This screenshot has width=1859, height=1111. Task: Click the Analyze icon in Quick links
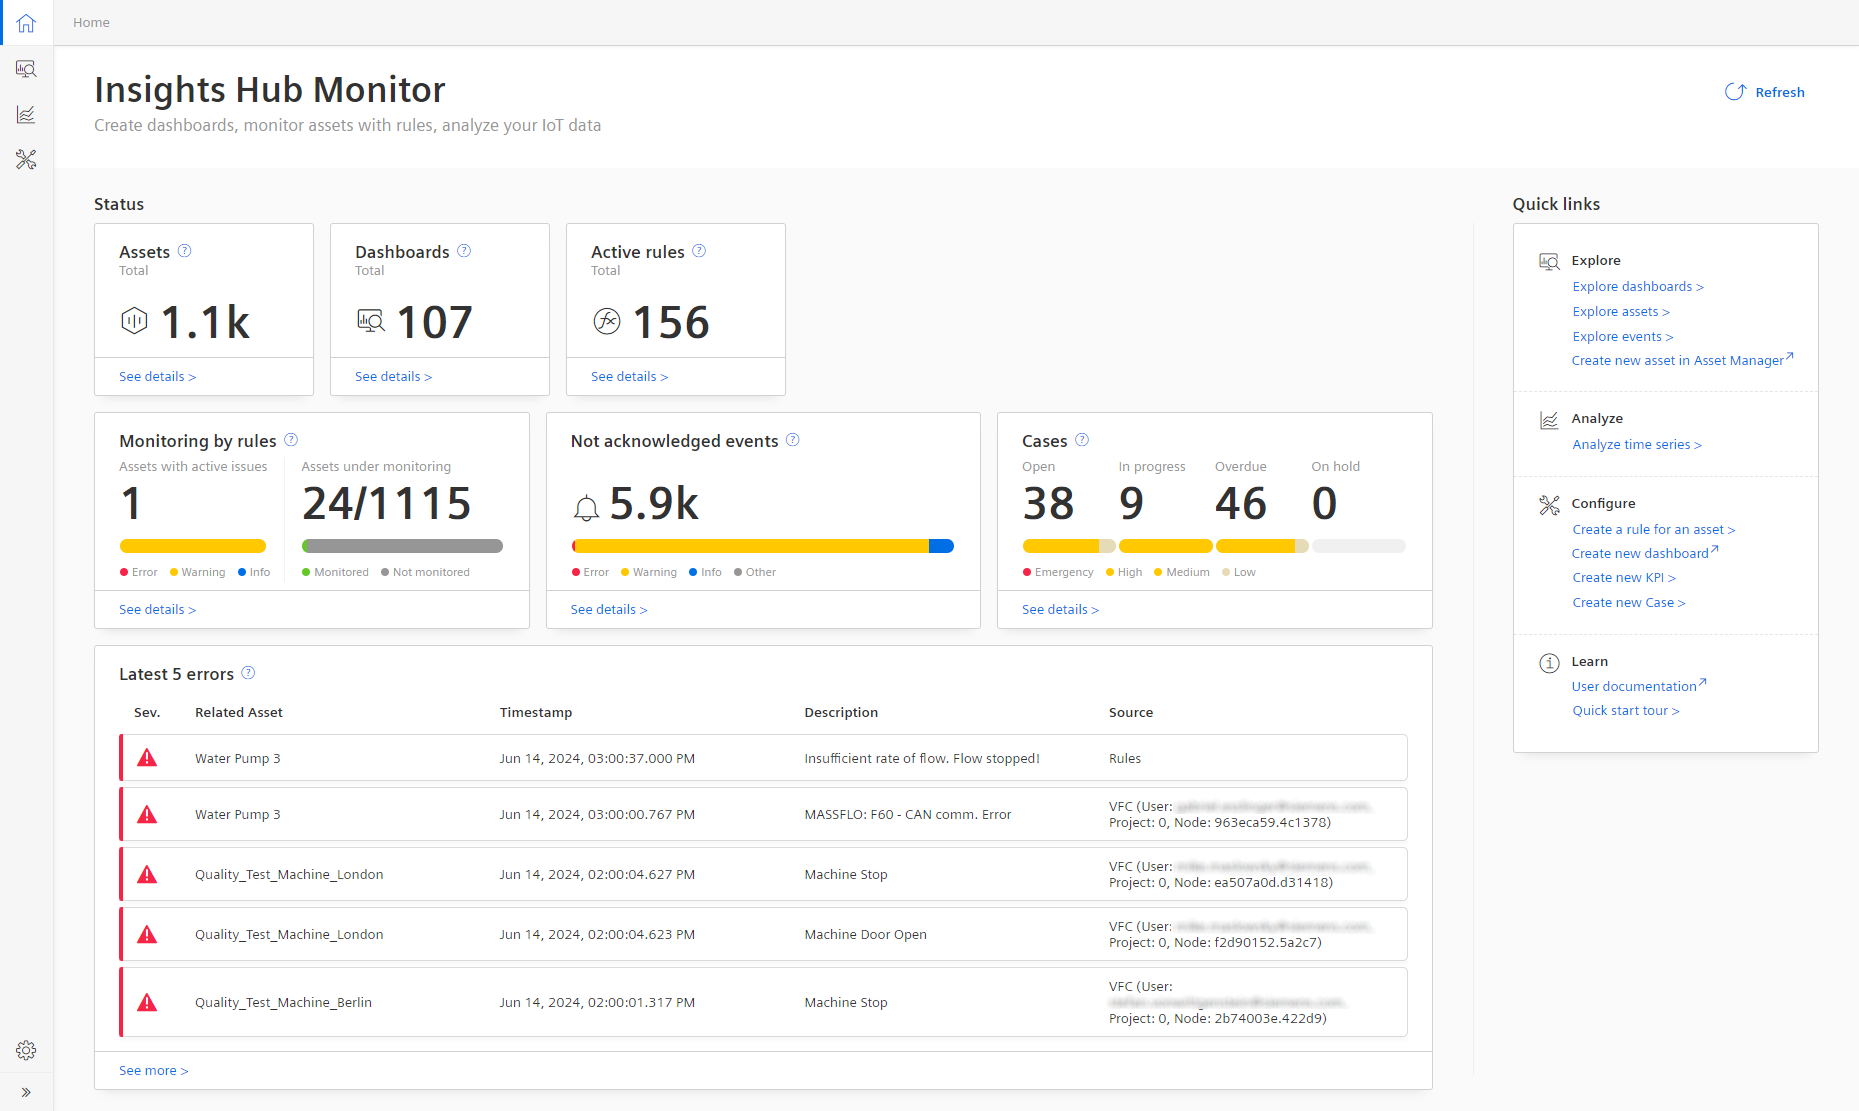1549,420
